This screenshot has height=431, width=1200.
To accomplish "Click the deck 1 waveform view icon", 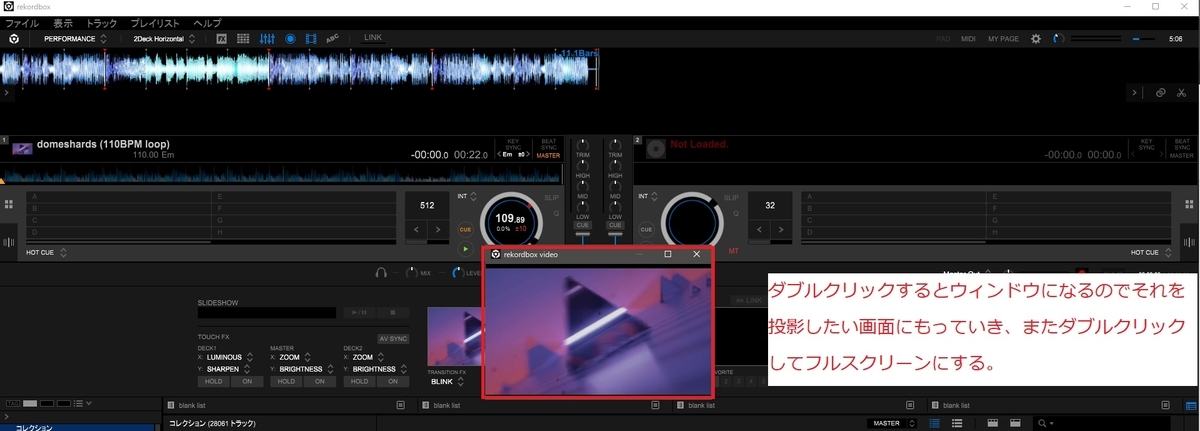I will (x=8, y=241).
